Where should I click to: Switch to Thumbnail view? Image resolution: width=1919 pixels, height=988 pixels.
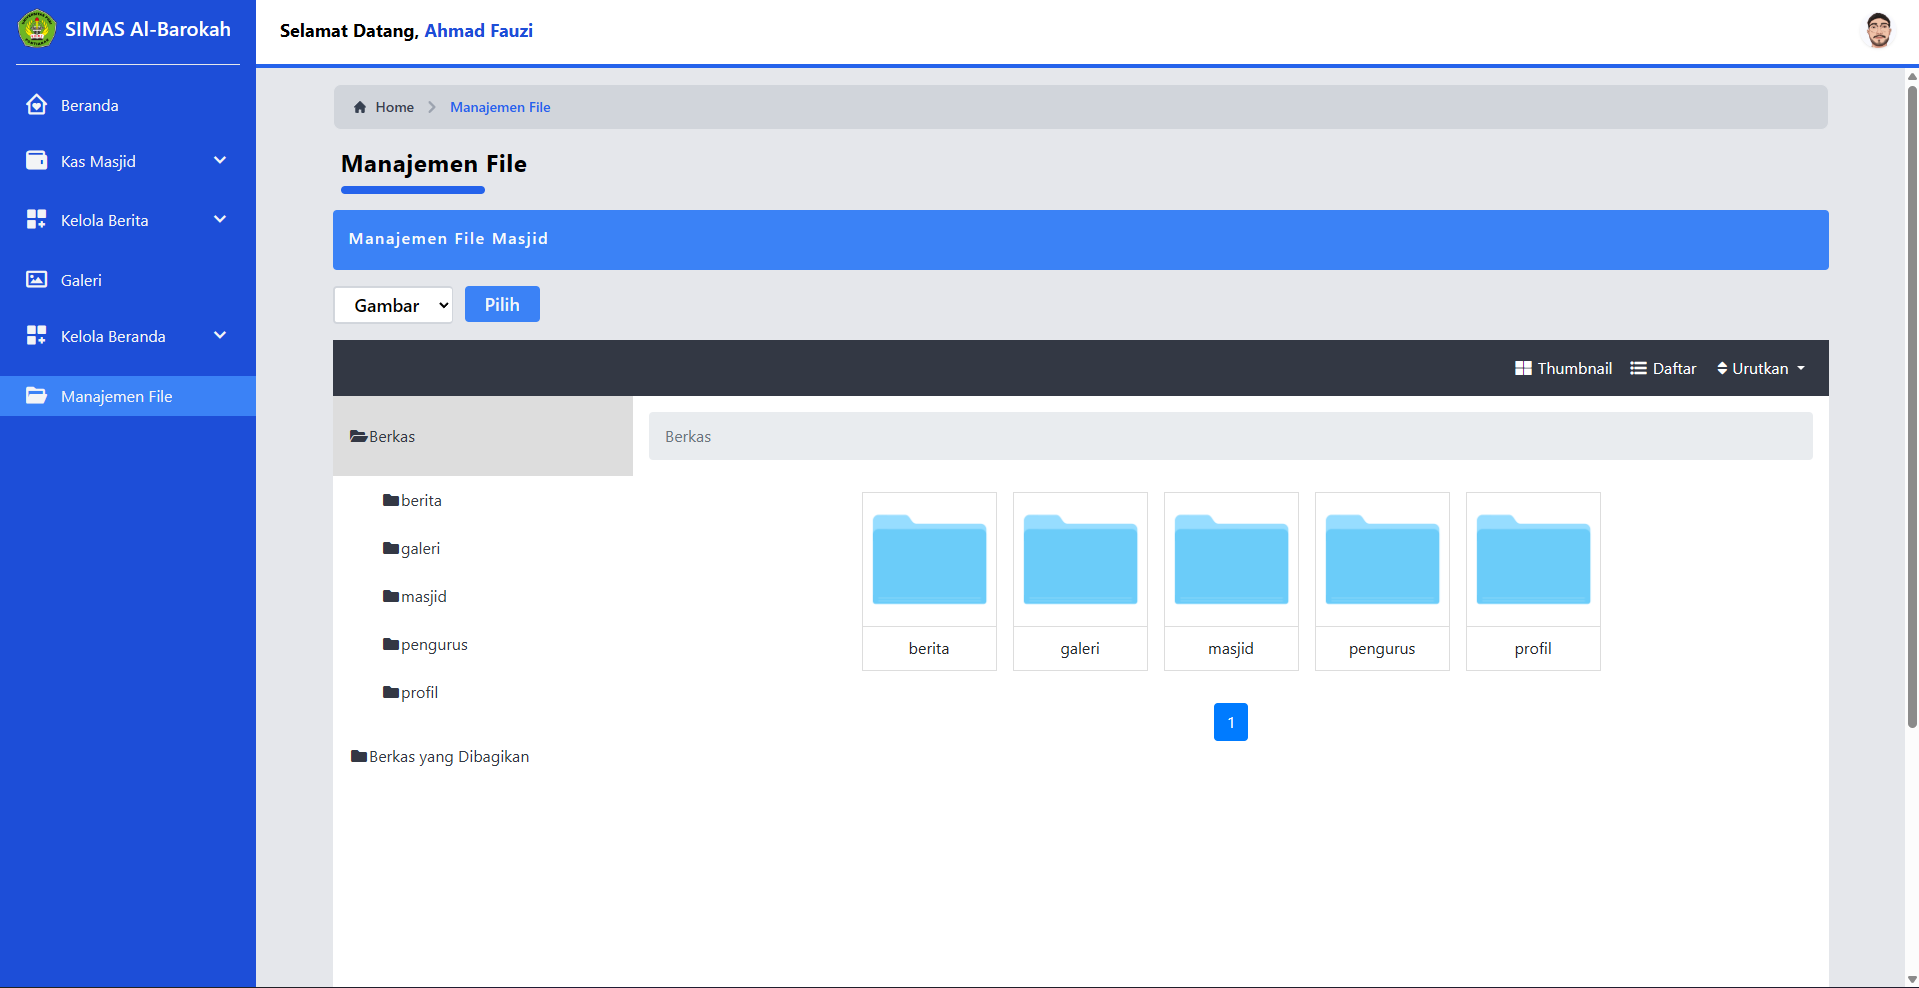point(1563,368)
